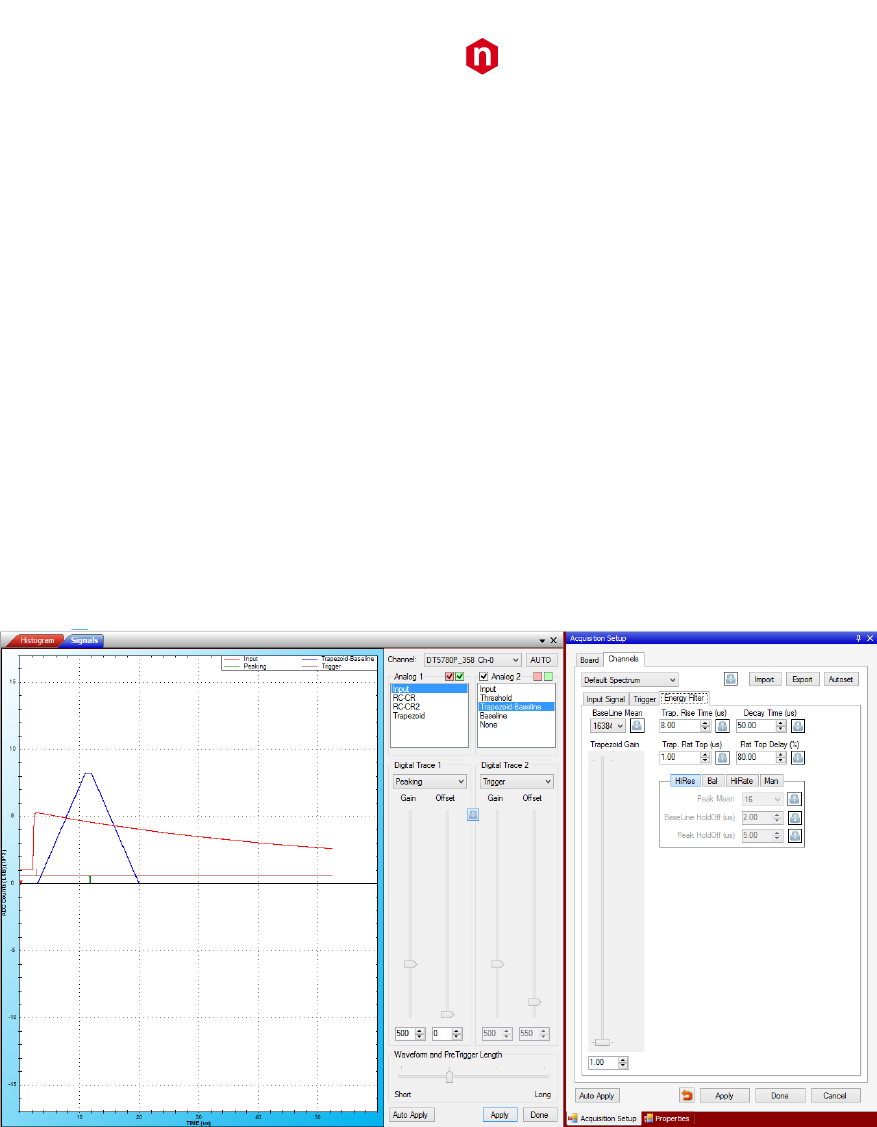Switch to the Histogram tab
The height and width of the screenshot is (1127, 877).
click(37, 640)
